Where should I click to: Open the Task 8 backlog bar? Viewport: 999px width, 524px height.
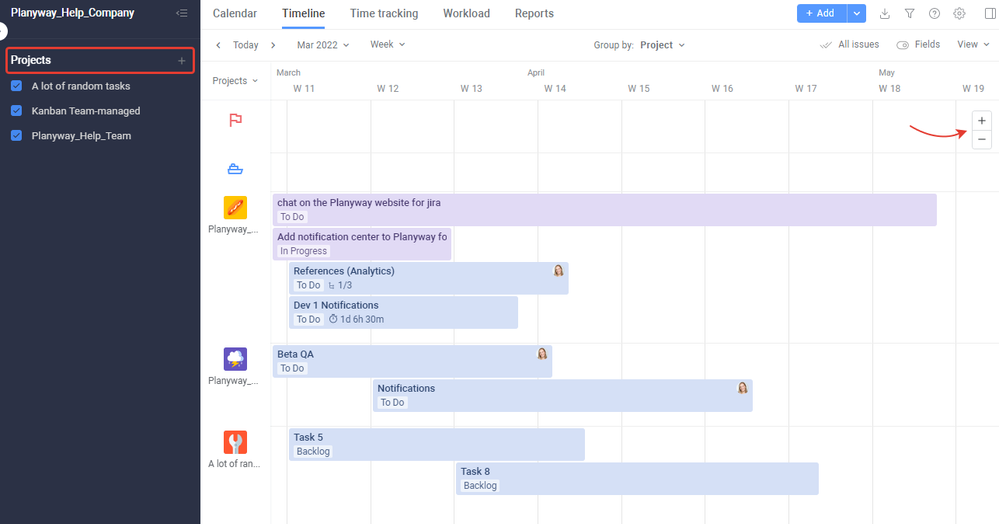[x=638, y=479]
